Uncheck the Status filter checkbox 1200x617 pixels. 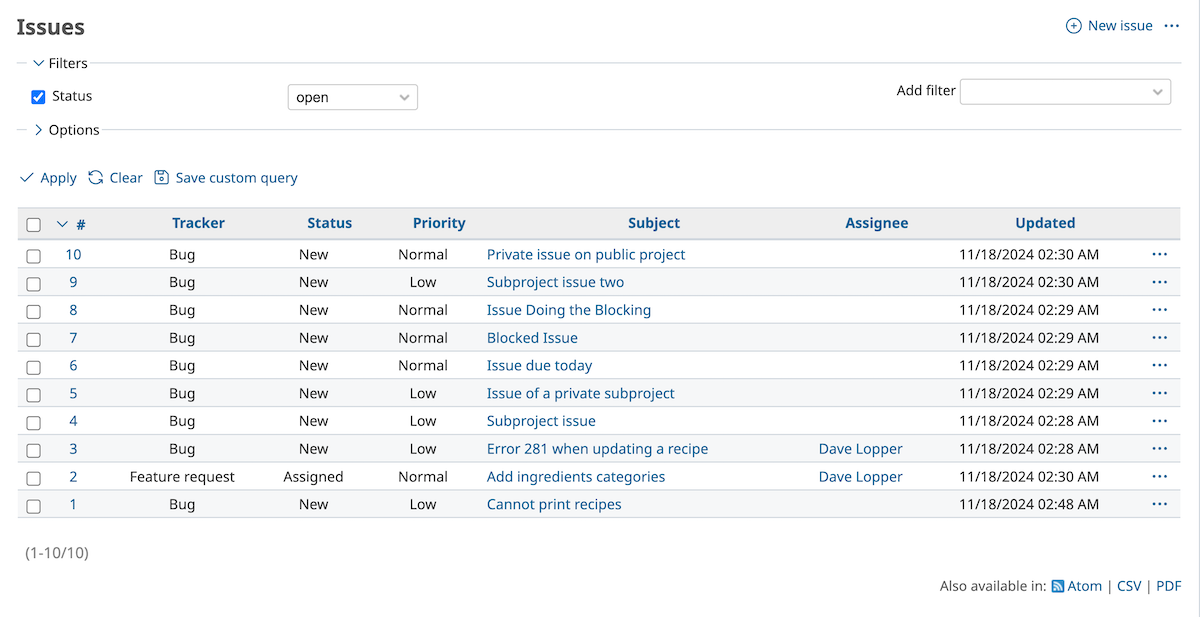[39, 97]
